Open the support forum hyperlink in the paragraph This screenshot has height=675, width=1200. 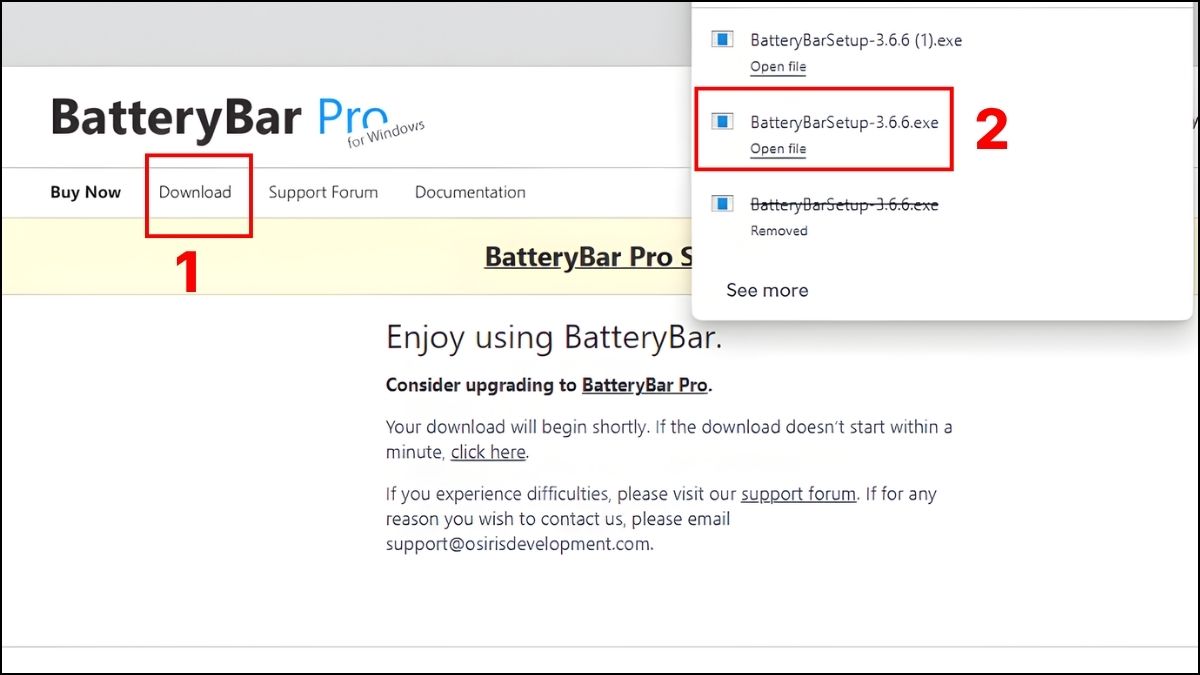click(798, 493)
